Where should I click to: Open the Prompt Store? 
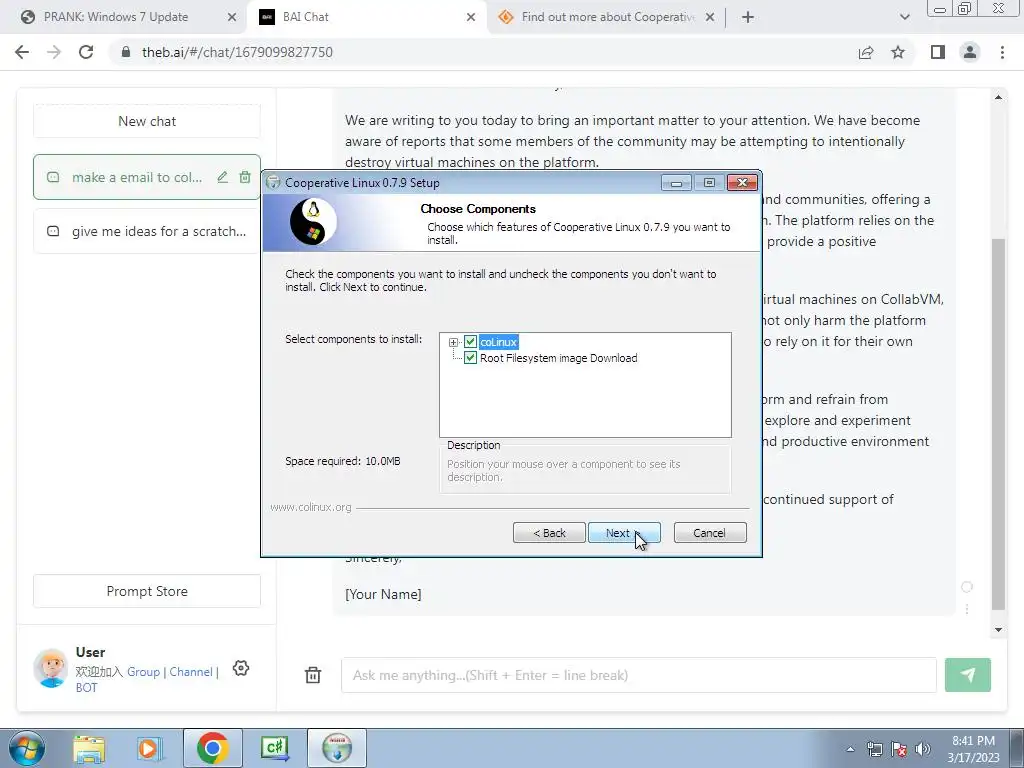[147, 591]
